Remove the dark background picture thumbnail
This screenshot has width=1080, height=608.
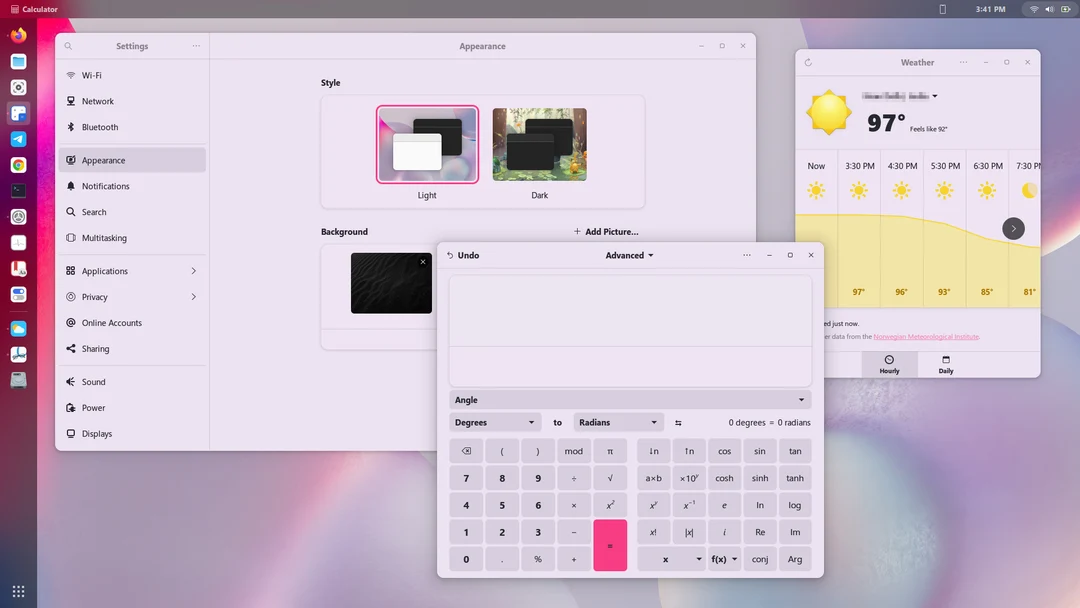click(x=423, y=261)
